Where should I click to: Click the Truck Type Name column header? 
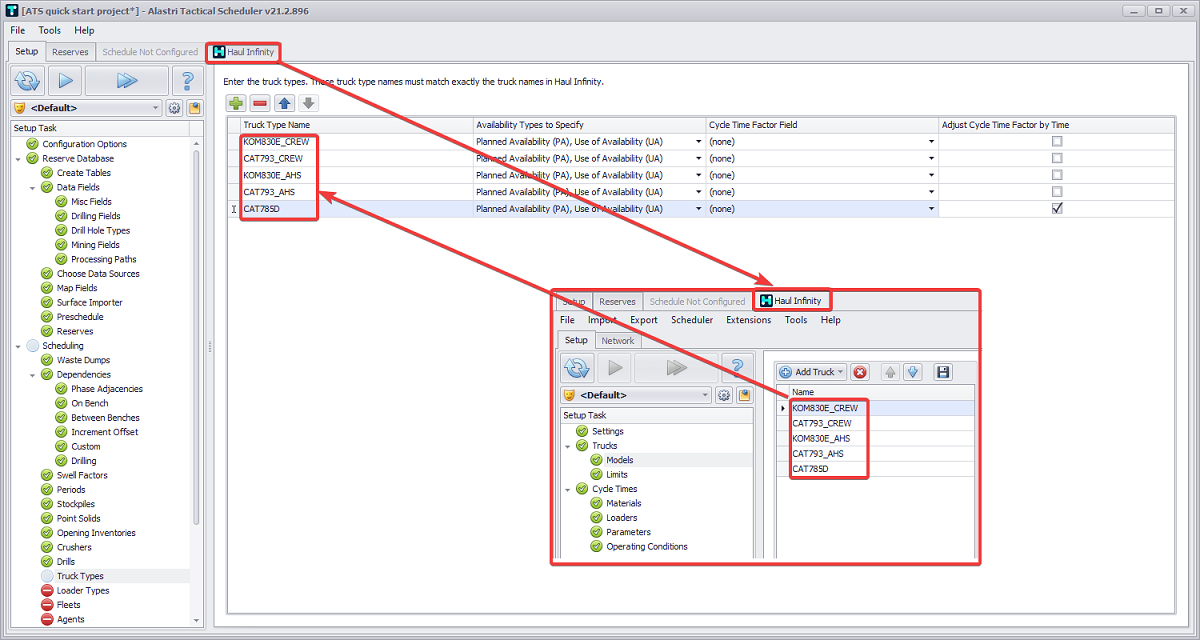tap(355, 124)
